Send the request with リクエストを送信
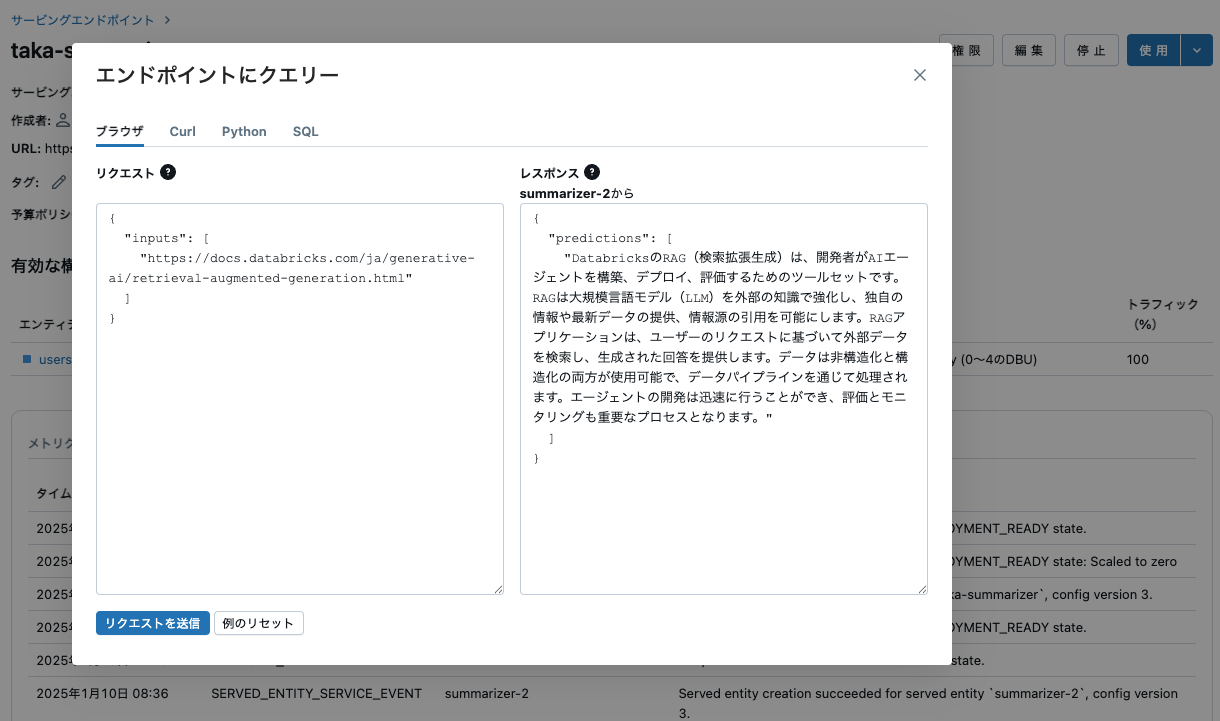The width and height of the screenshot is (1220, 721). (x=152, y=622)
